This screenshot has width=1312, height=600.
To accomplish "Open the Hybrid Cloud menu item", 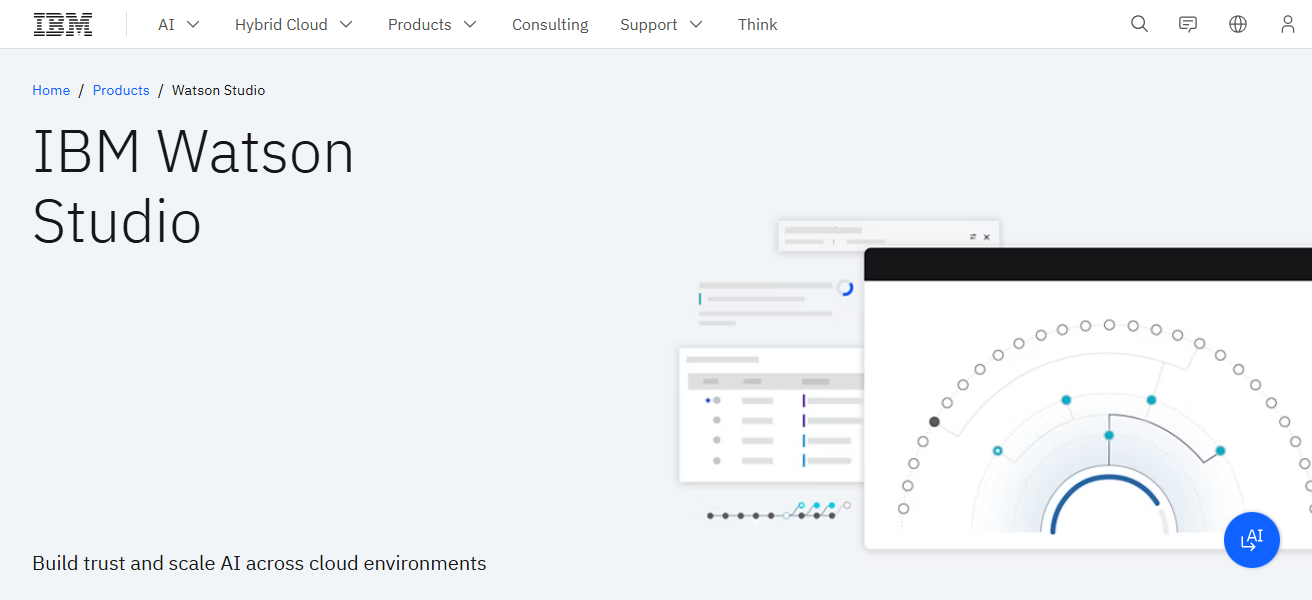I will (x=281, y=24).
